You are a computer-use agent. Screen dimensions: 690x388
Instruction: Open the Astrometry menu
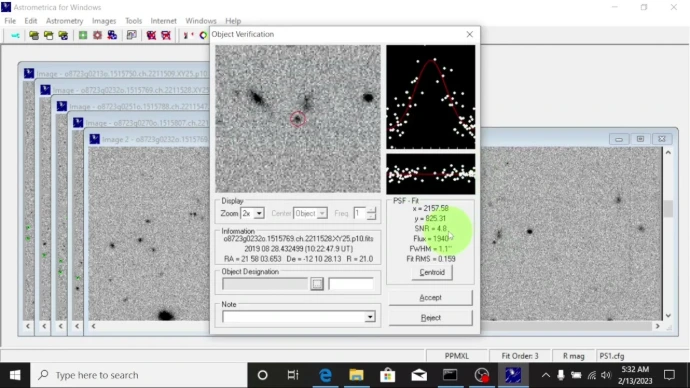[64, 21]
